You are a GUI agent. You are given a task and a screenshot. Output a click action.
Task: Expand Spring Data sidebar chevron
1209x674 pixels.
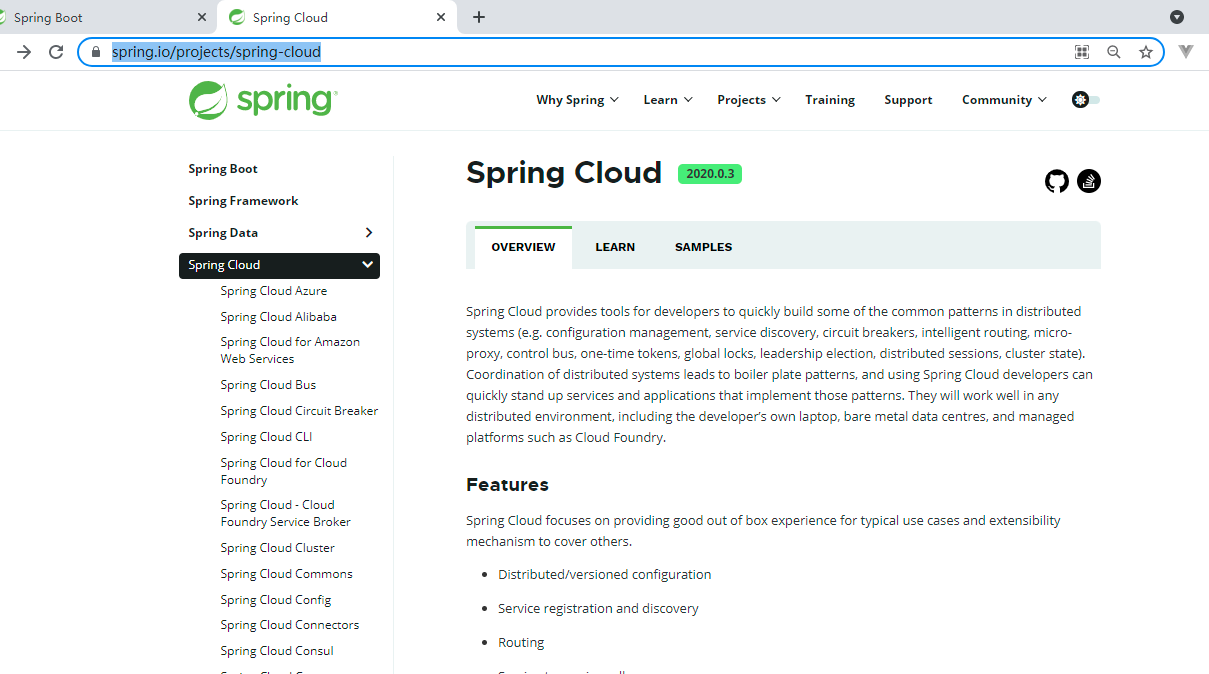click(369, 233)
